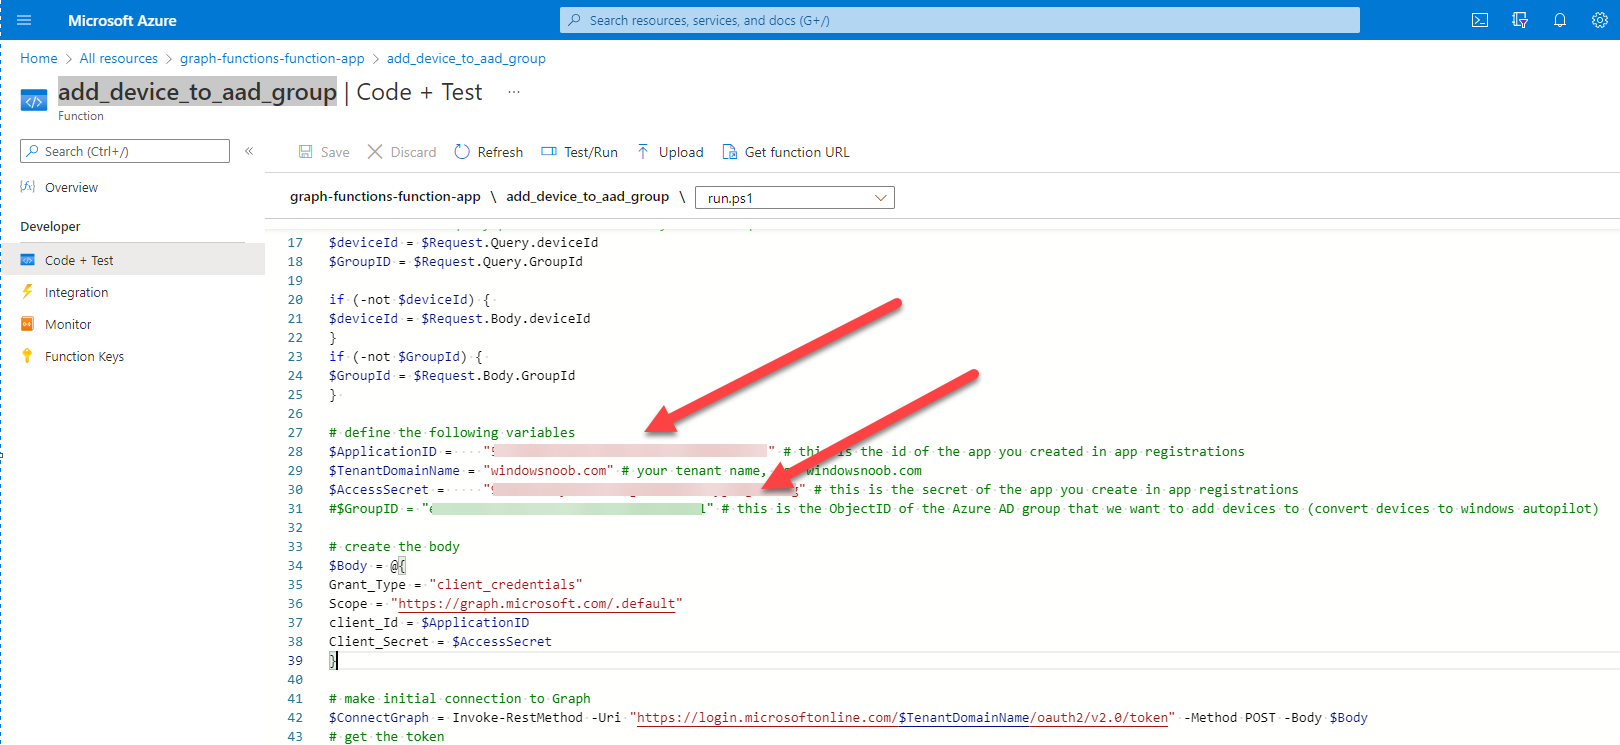Click the "# make initial connection to Graph" comment

coord(460,698)
